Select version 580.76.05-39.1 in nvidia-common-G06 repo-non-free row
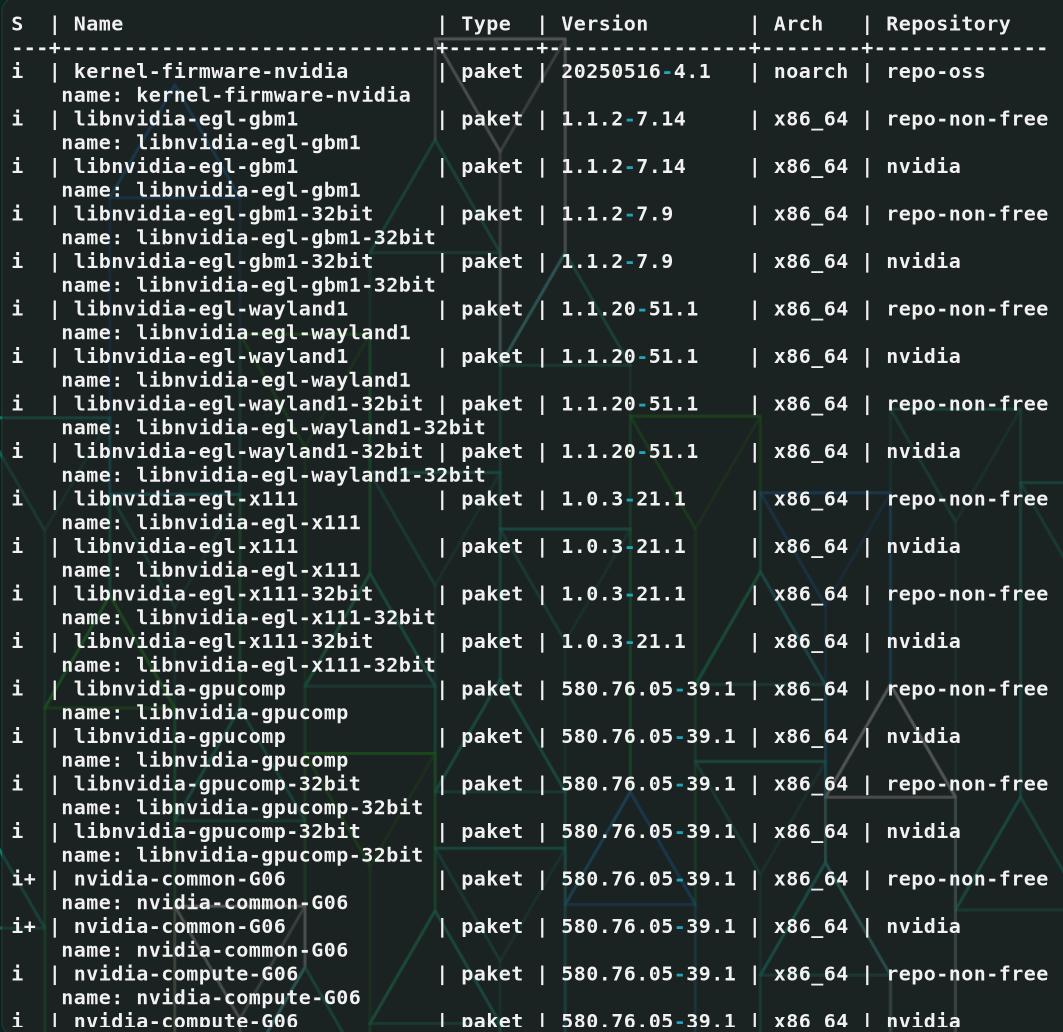1063x1032 pixels. (648, 879)
